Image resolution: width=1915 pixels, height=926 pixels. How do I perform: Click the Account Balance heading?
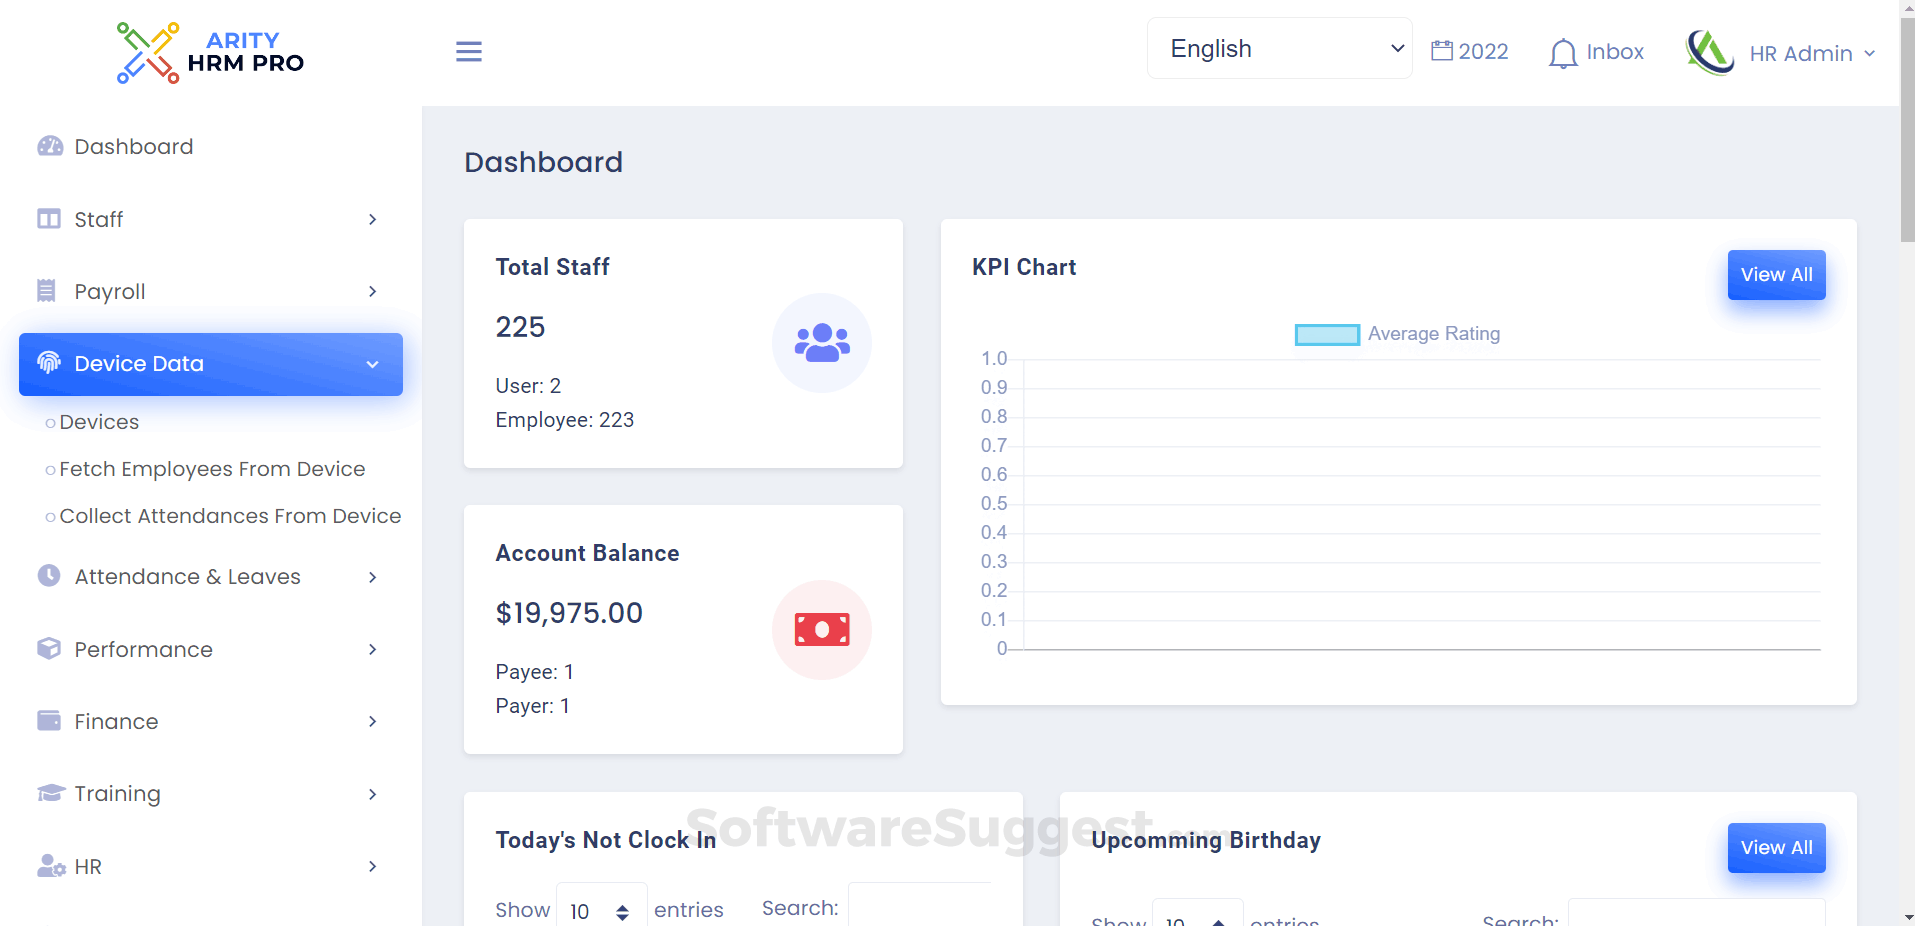(587, 553)
